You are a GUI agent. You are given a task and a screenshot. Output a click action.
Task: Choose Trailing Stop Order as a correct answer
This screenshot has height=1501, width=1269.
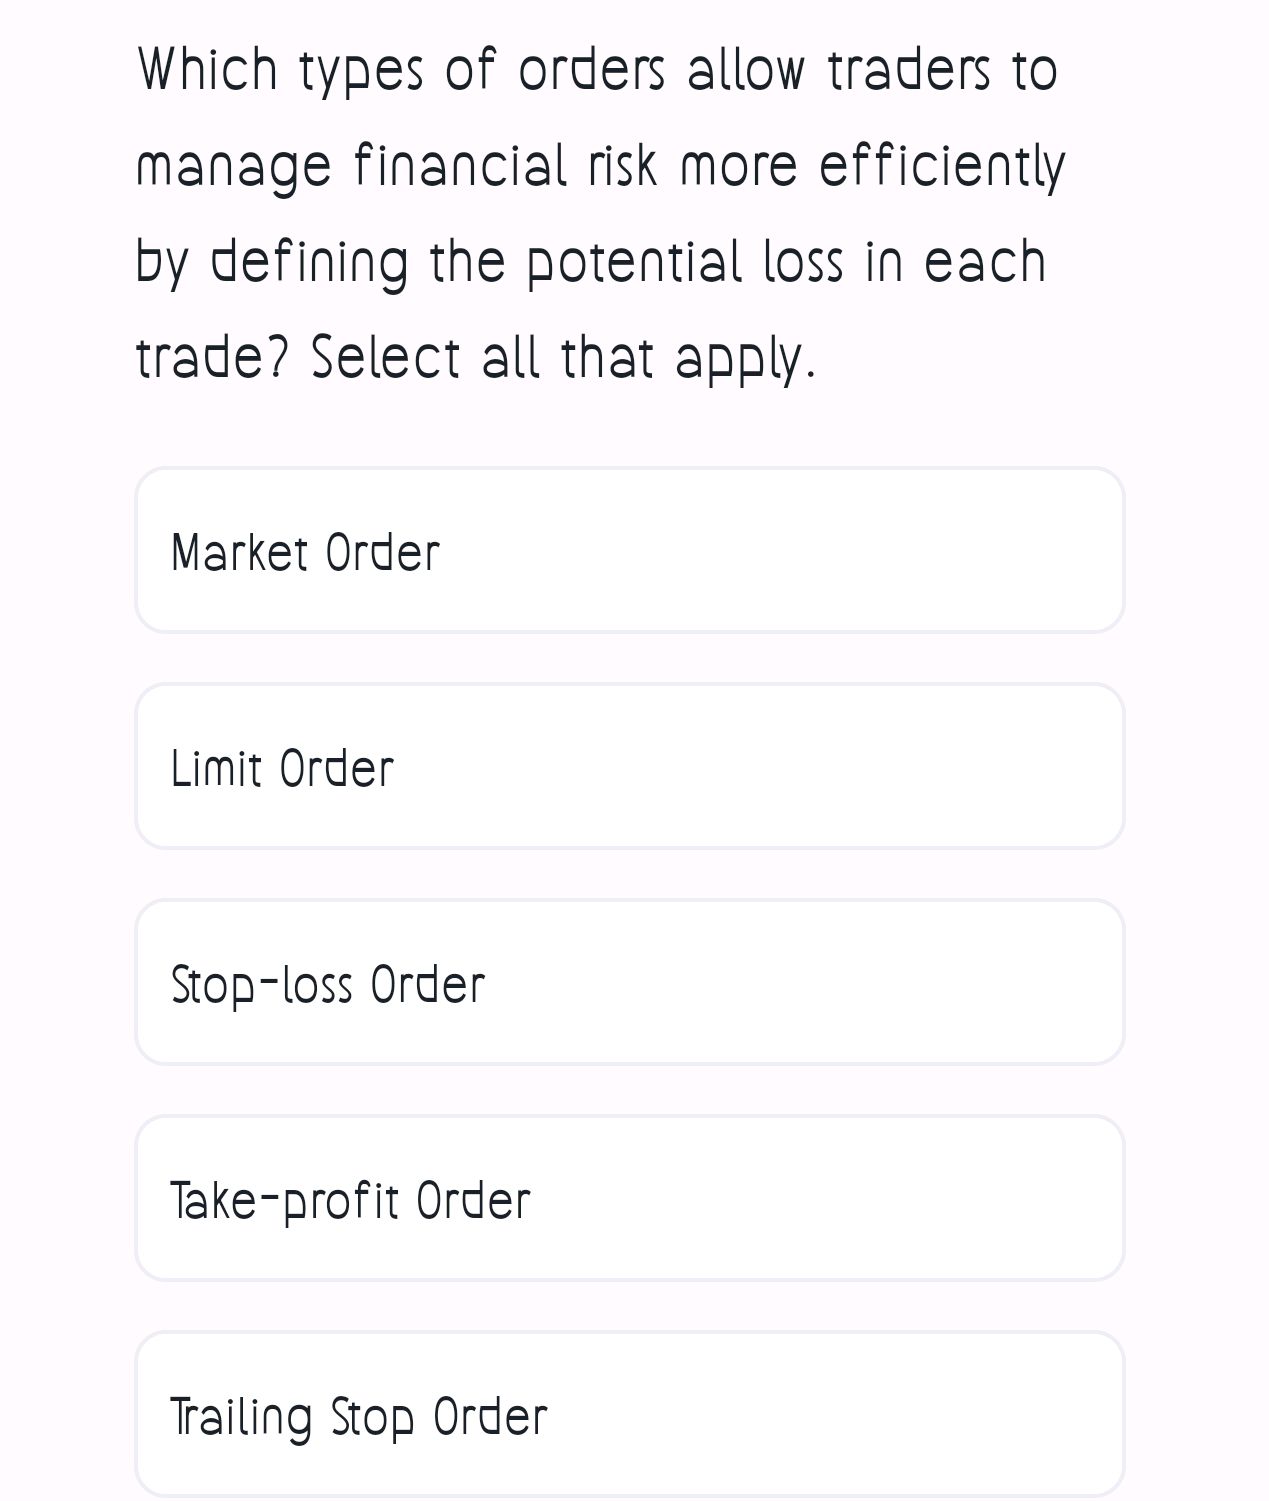[x=630, y=1414]
